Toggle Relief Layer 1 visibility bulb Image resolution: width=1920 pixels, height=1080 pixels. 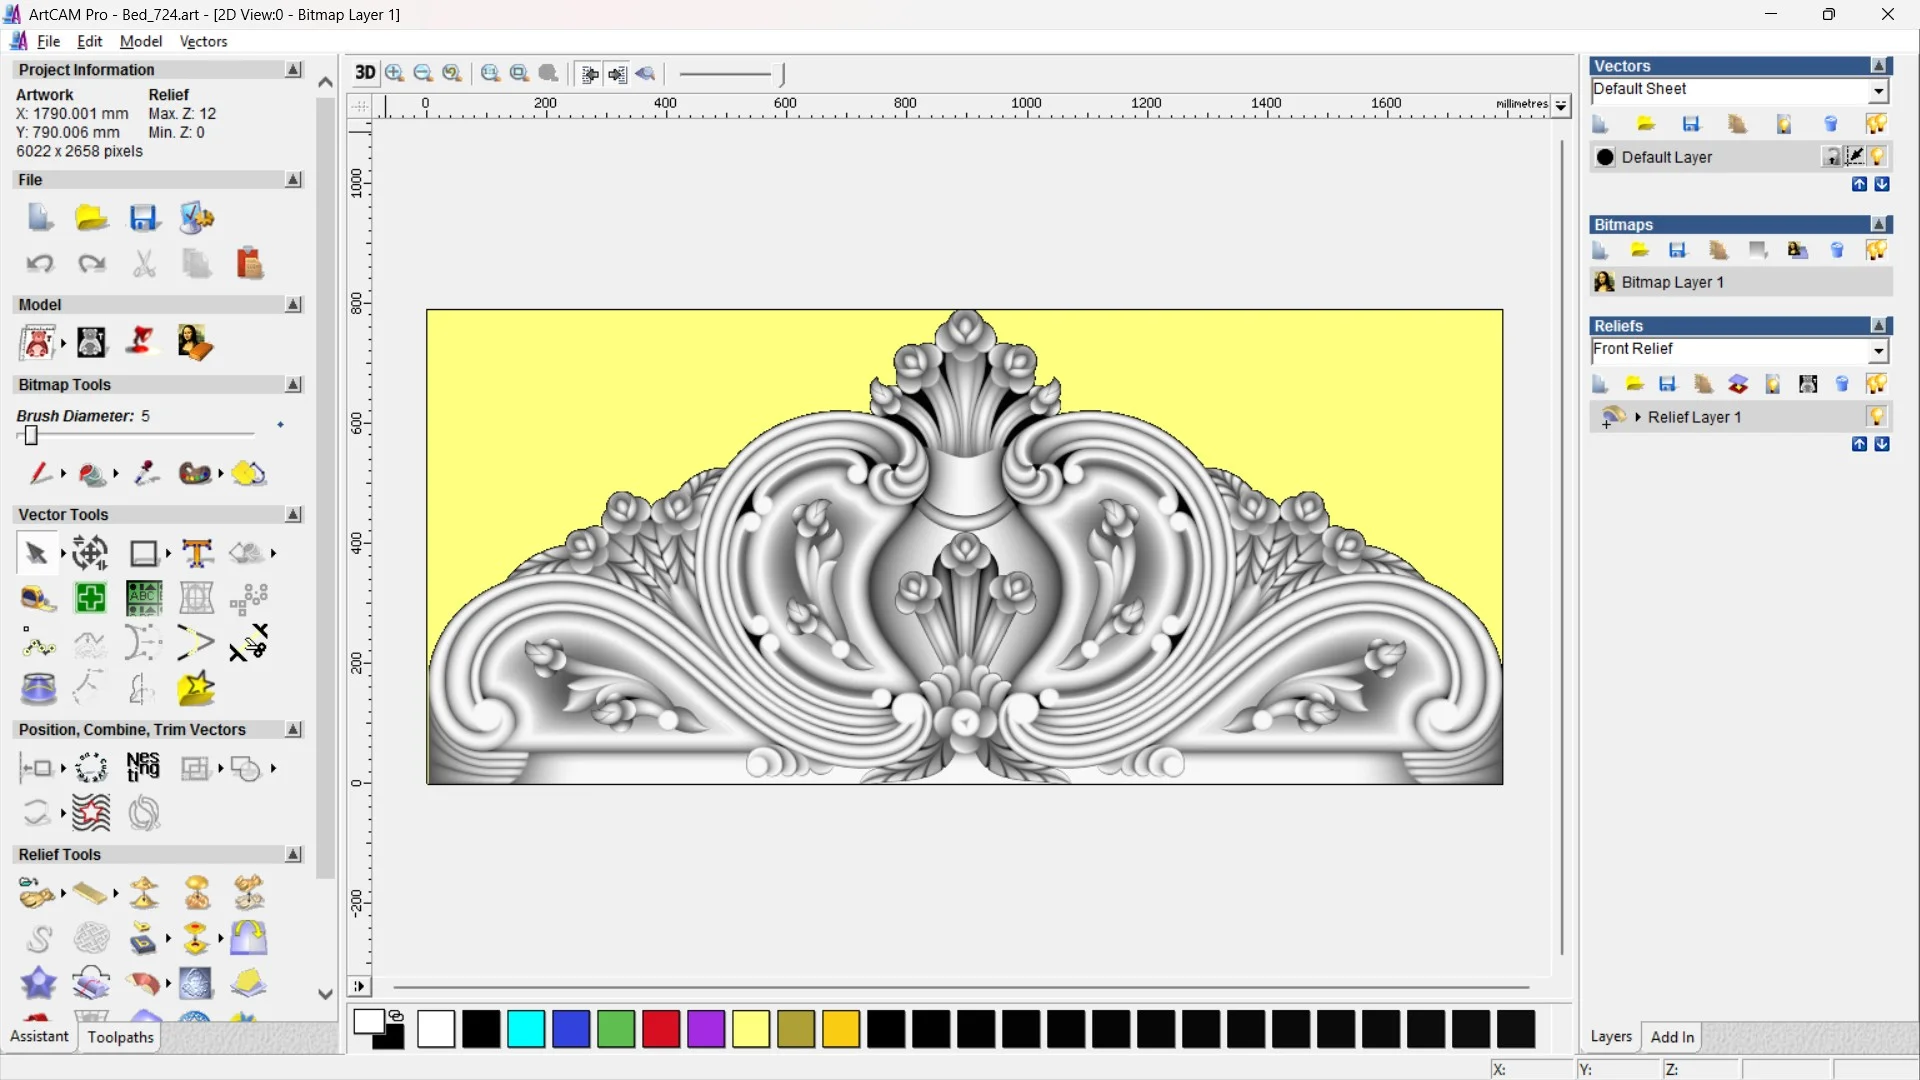1876,417
